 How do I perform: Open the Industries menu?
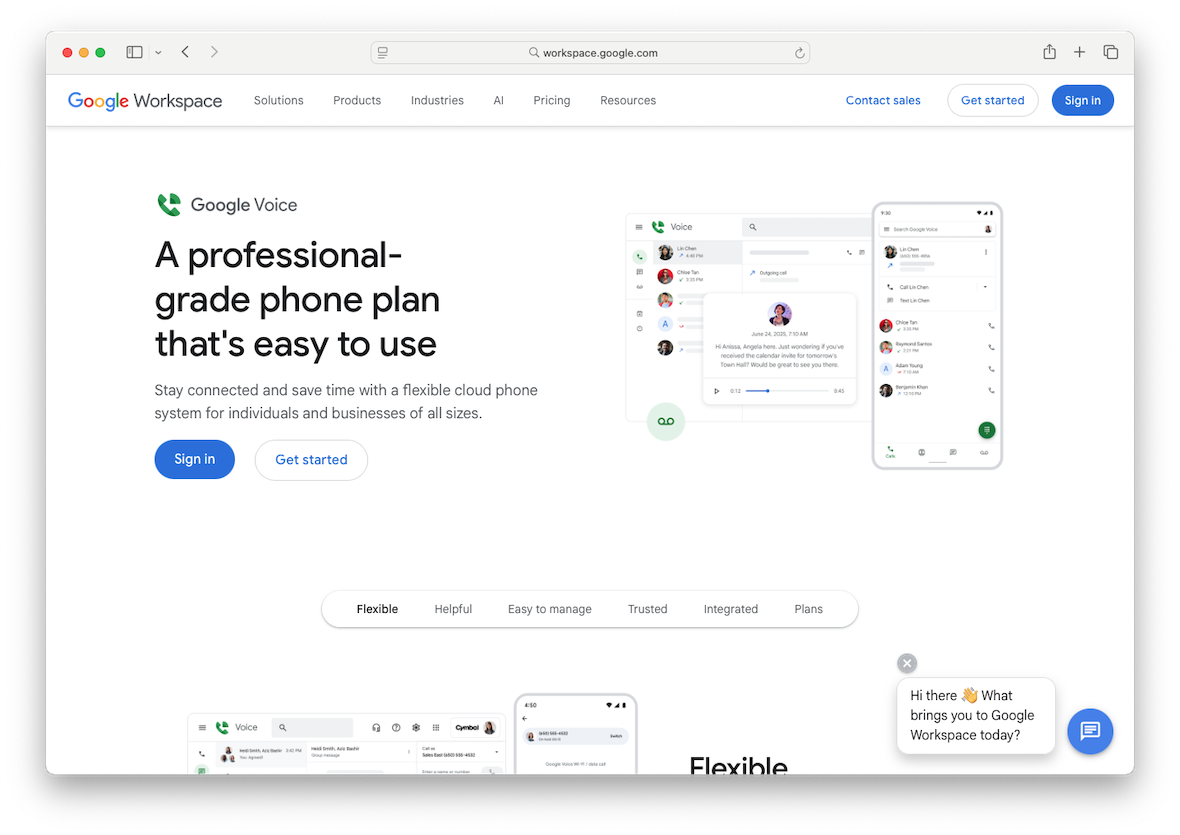click(437, 100)
